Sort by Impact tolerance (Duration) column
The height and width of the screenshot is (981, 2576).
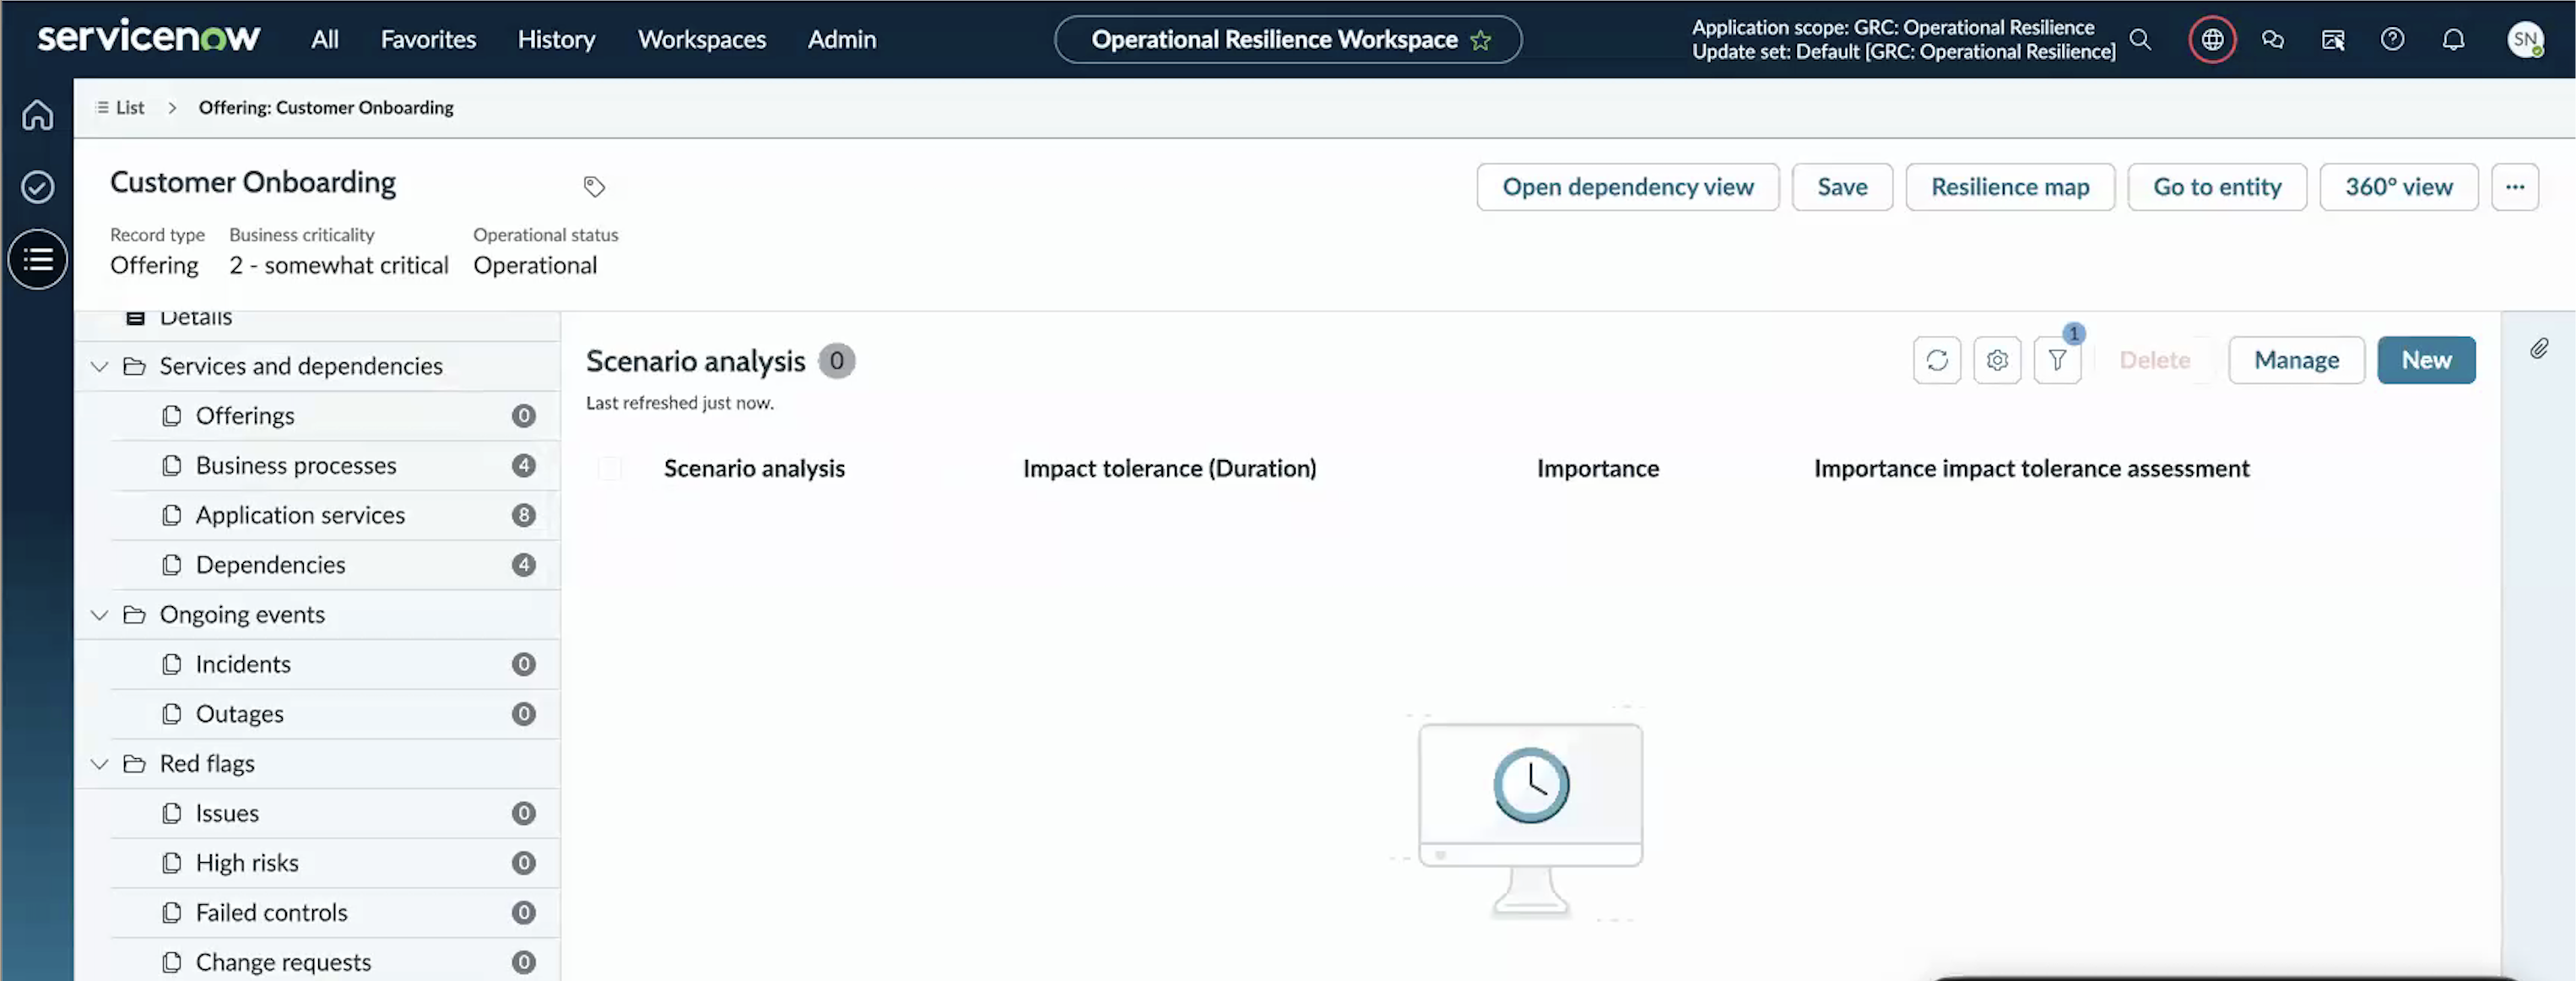point(1169,468)
